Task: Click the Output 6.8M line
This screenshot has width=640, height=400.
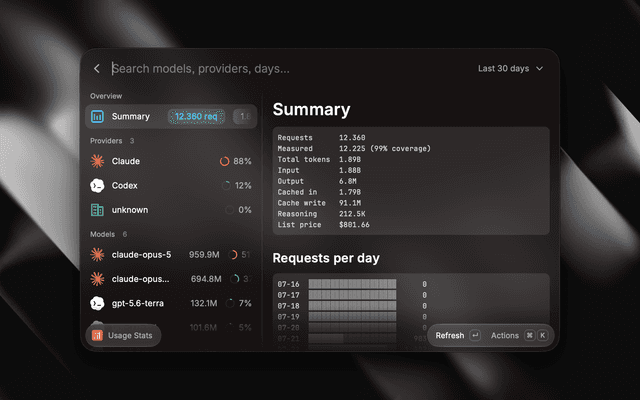Action: (317, 181)
